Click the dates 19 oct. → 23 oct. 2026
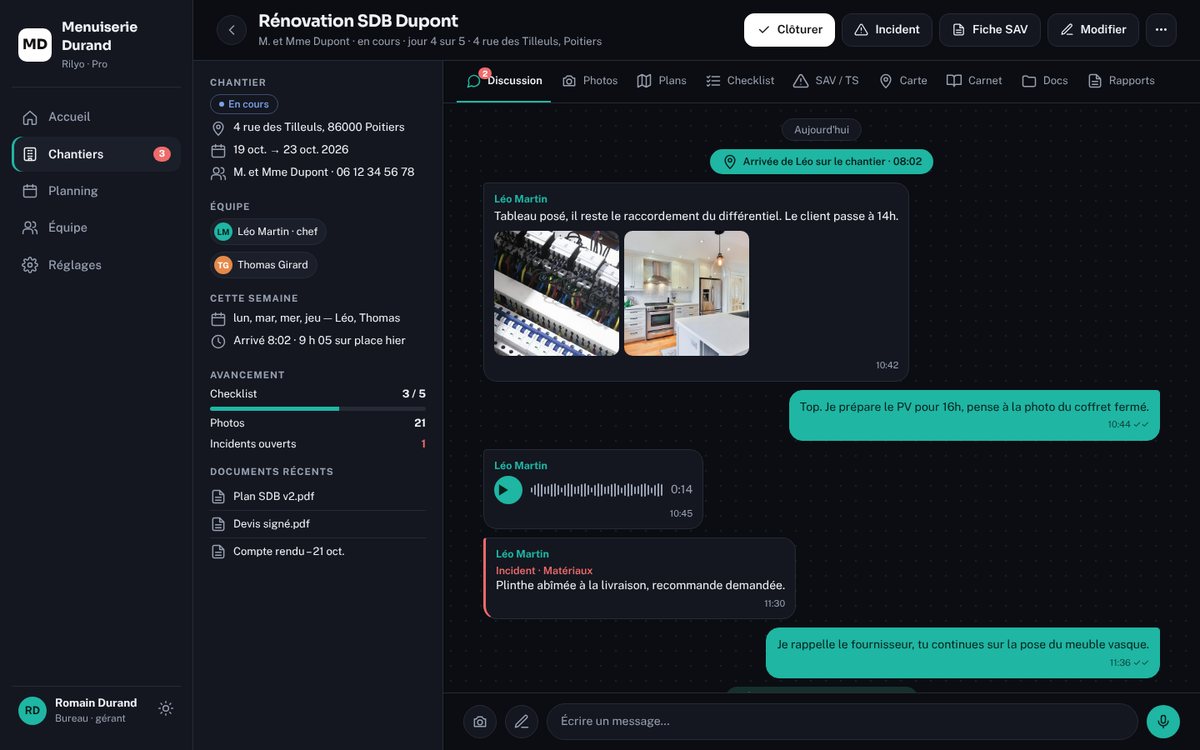This screenshot has width=1200, height=750. point(291,150)
